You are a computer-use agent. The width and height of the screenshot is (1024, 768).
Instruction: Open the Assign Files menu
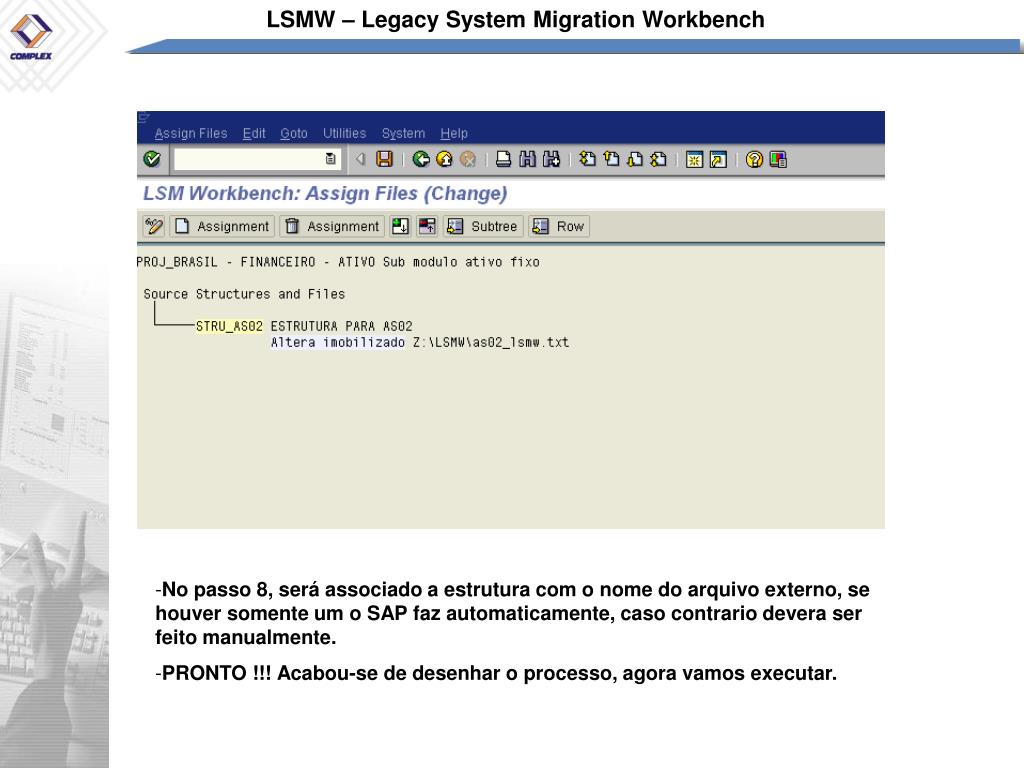coord(191,133)
